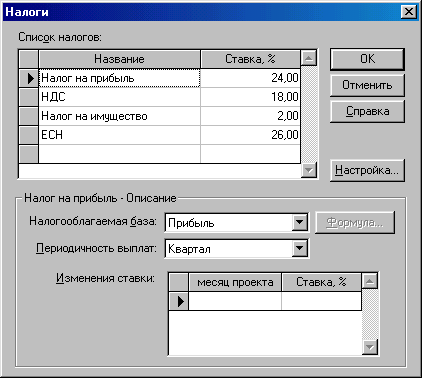Click row arrow marker in rate changes table
422x378 pixels.
click(x=179, y=301)
